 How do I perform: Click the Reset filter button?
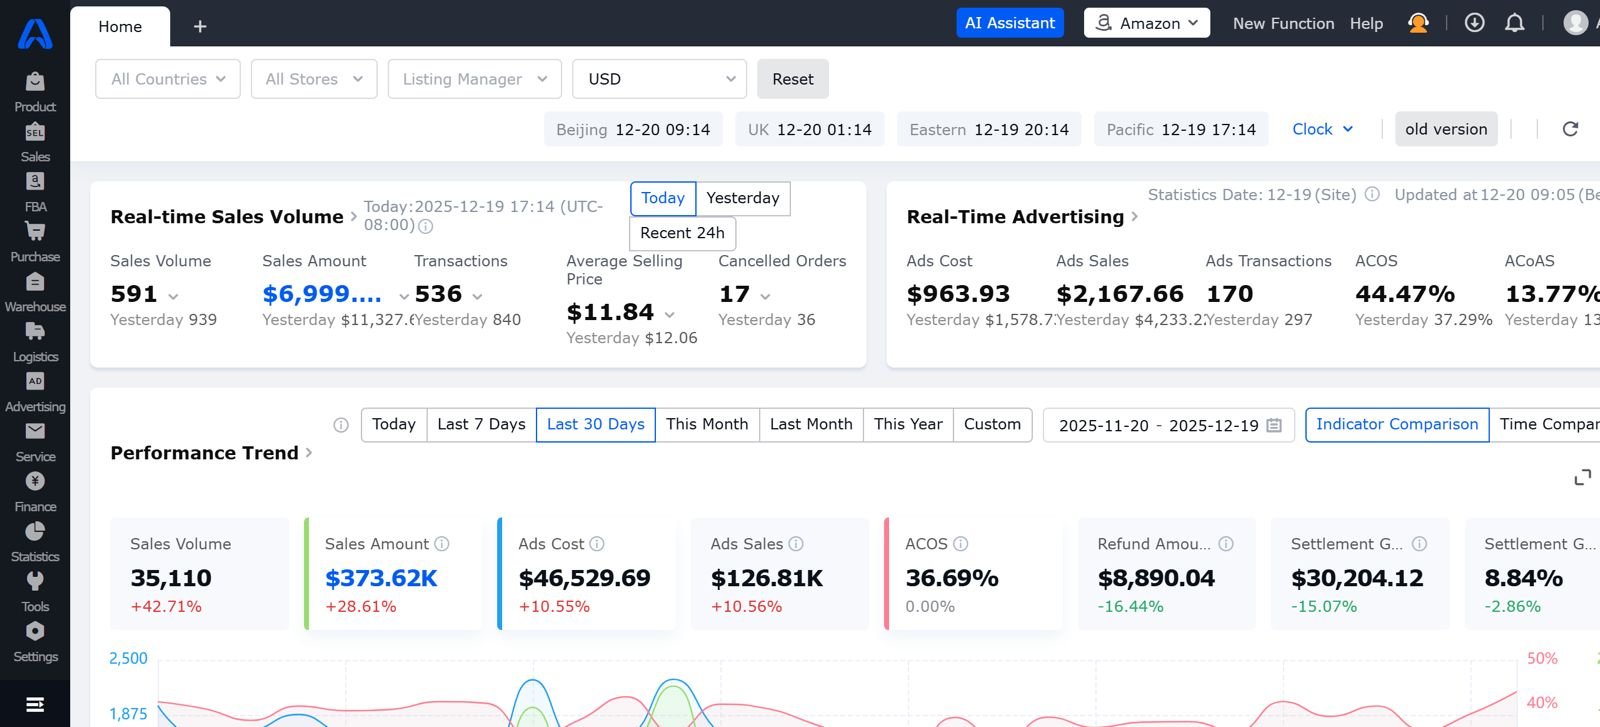(x=792, y=79)
